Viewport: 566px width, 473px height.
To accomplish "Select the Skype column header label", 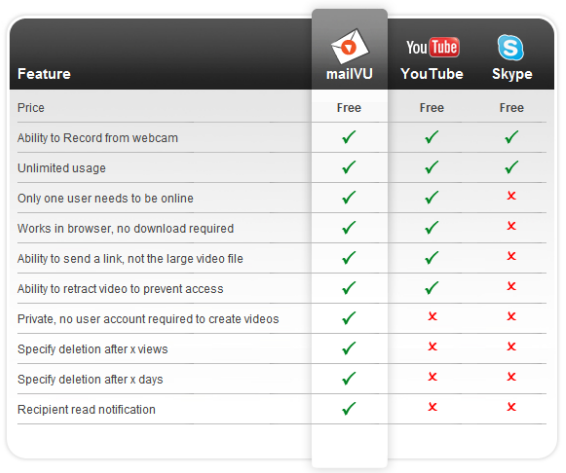I will click(x=512, y=74).
